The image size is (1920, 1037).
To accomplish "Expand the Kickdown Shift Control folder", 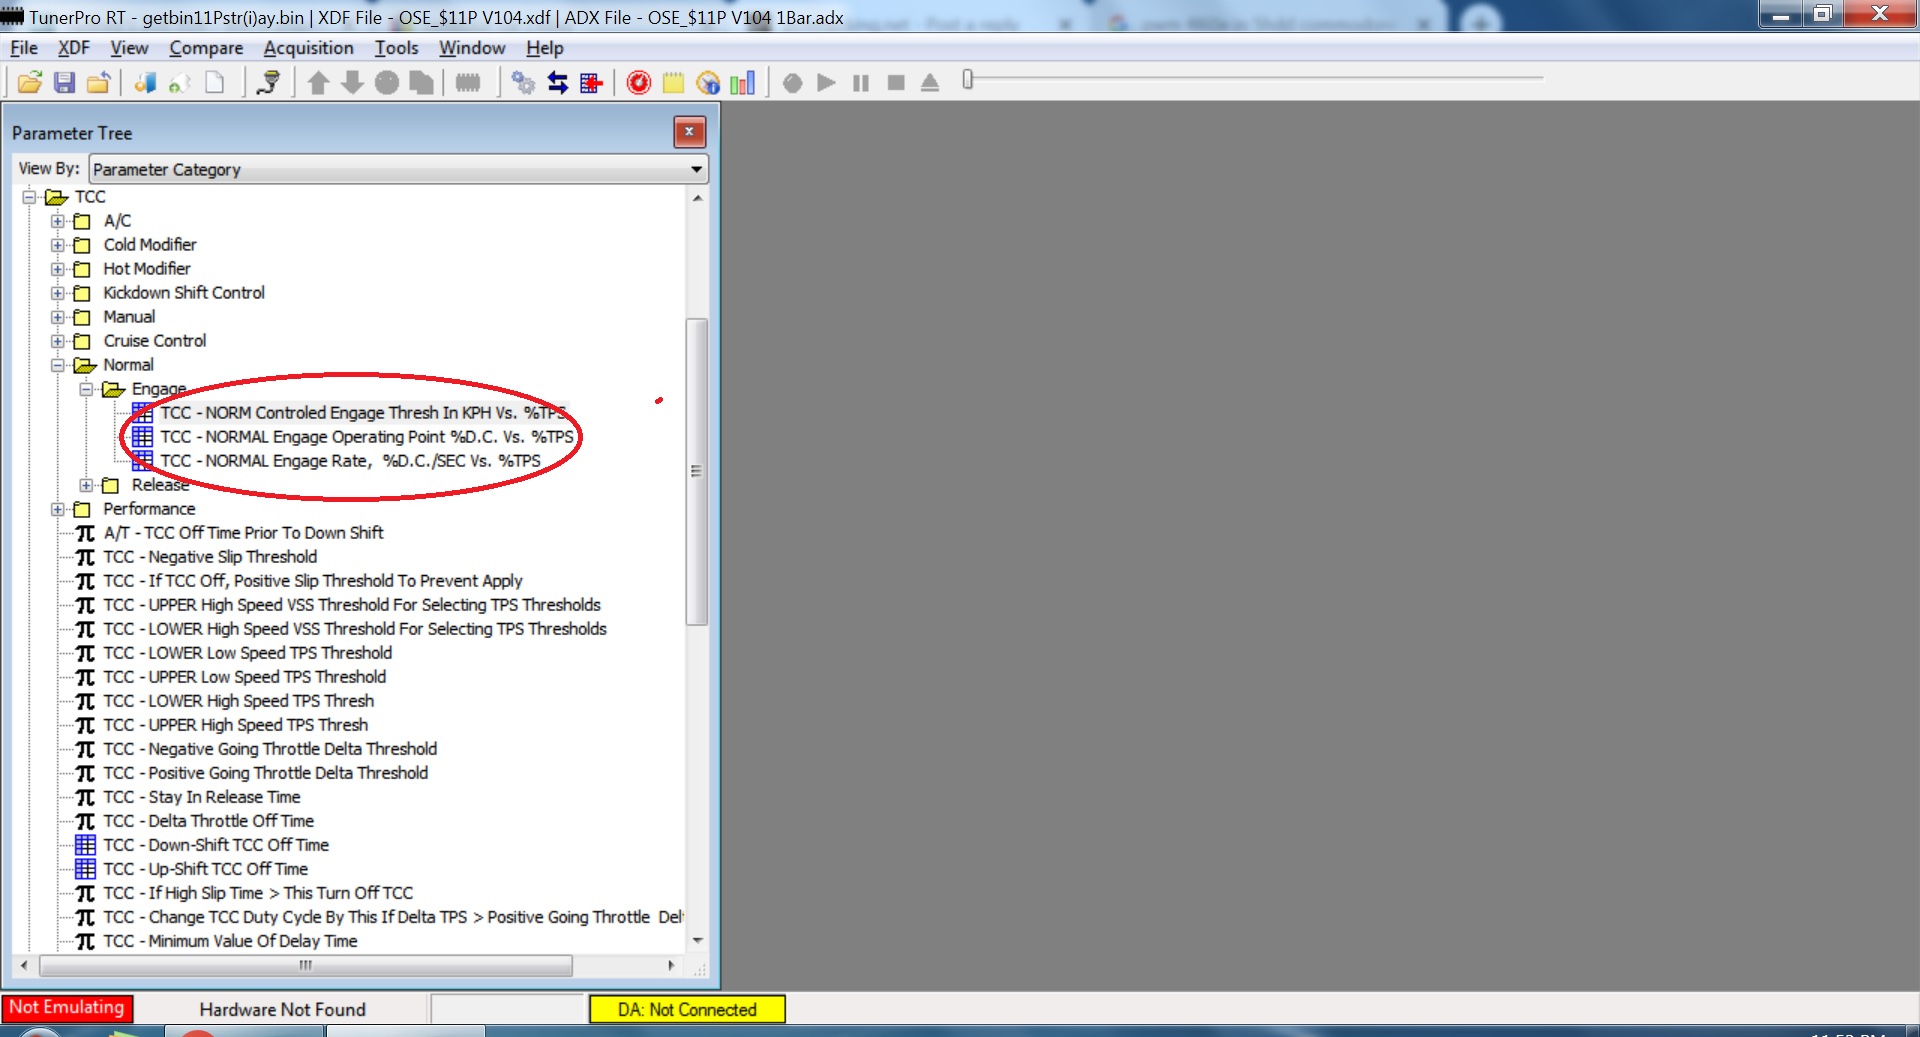I will click(x=58, y=293).
